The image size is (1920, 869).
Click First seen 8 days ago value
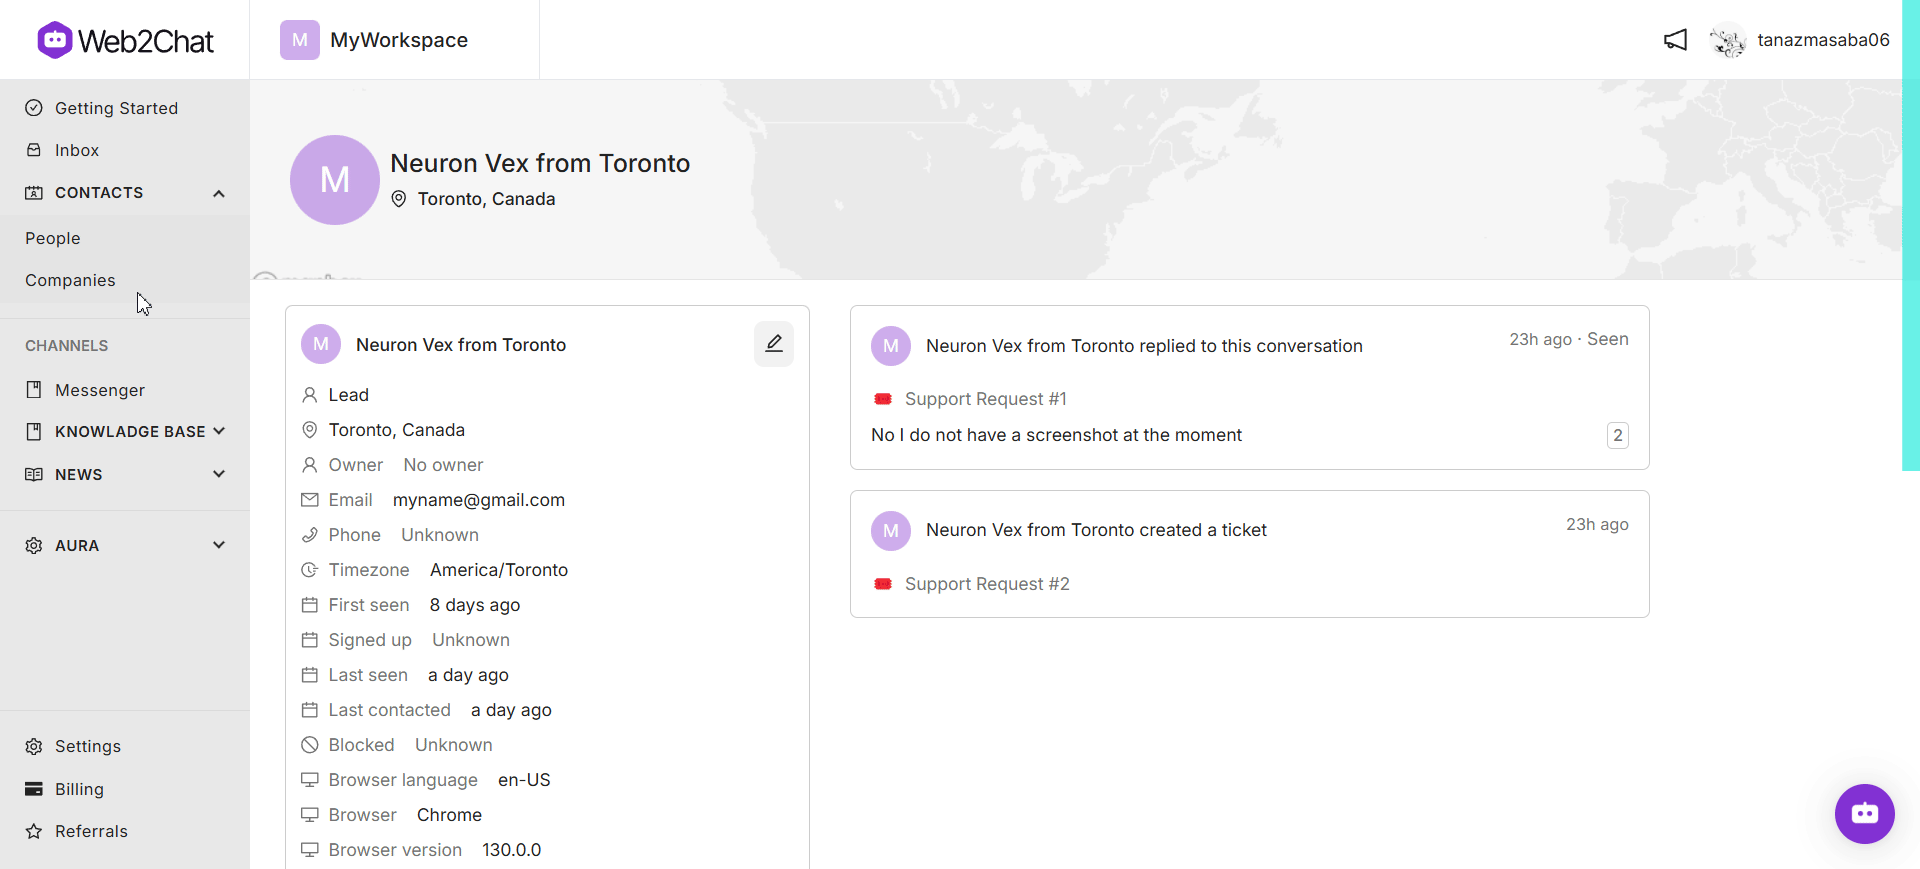pos(475,605)
